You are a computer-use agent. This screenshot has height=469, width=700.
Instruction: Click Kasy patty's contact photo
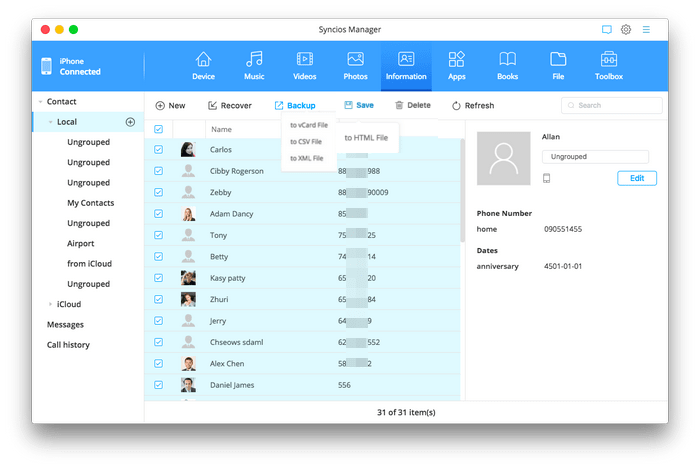[188, 278]
